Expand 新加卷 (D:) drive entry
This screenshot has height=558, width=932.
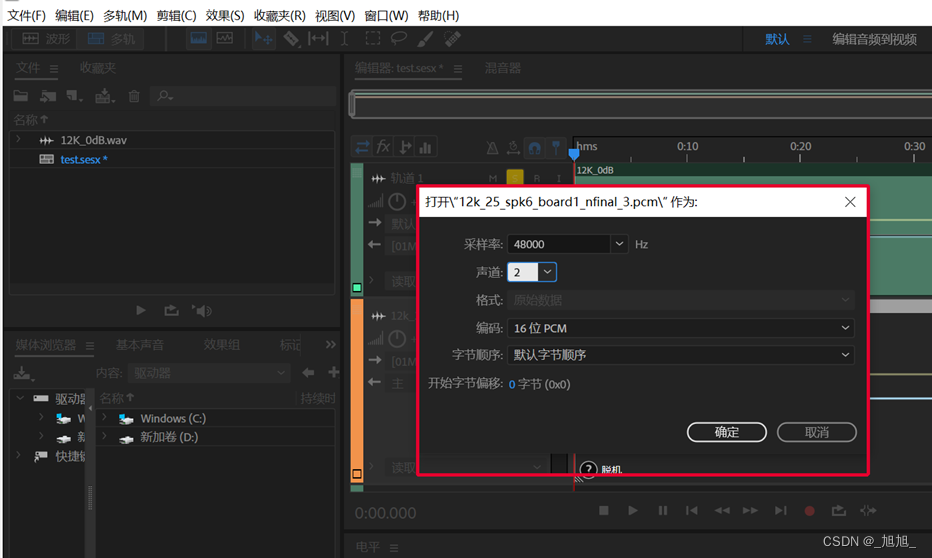tap(105, 436)
